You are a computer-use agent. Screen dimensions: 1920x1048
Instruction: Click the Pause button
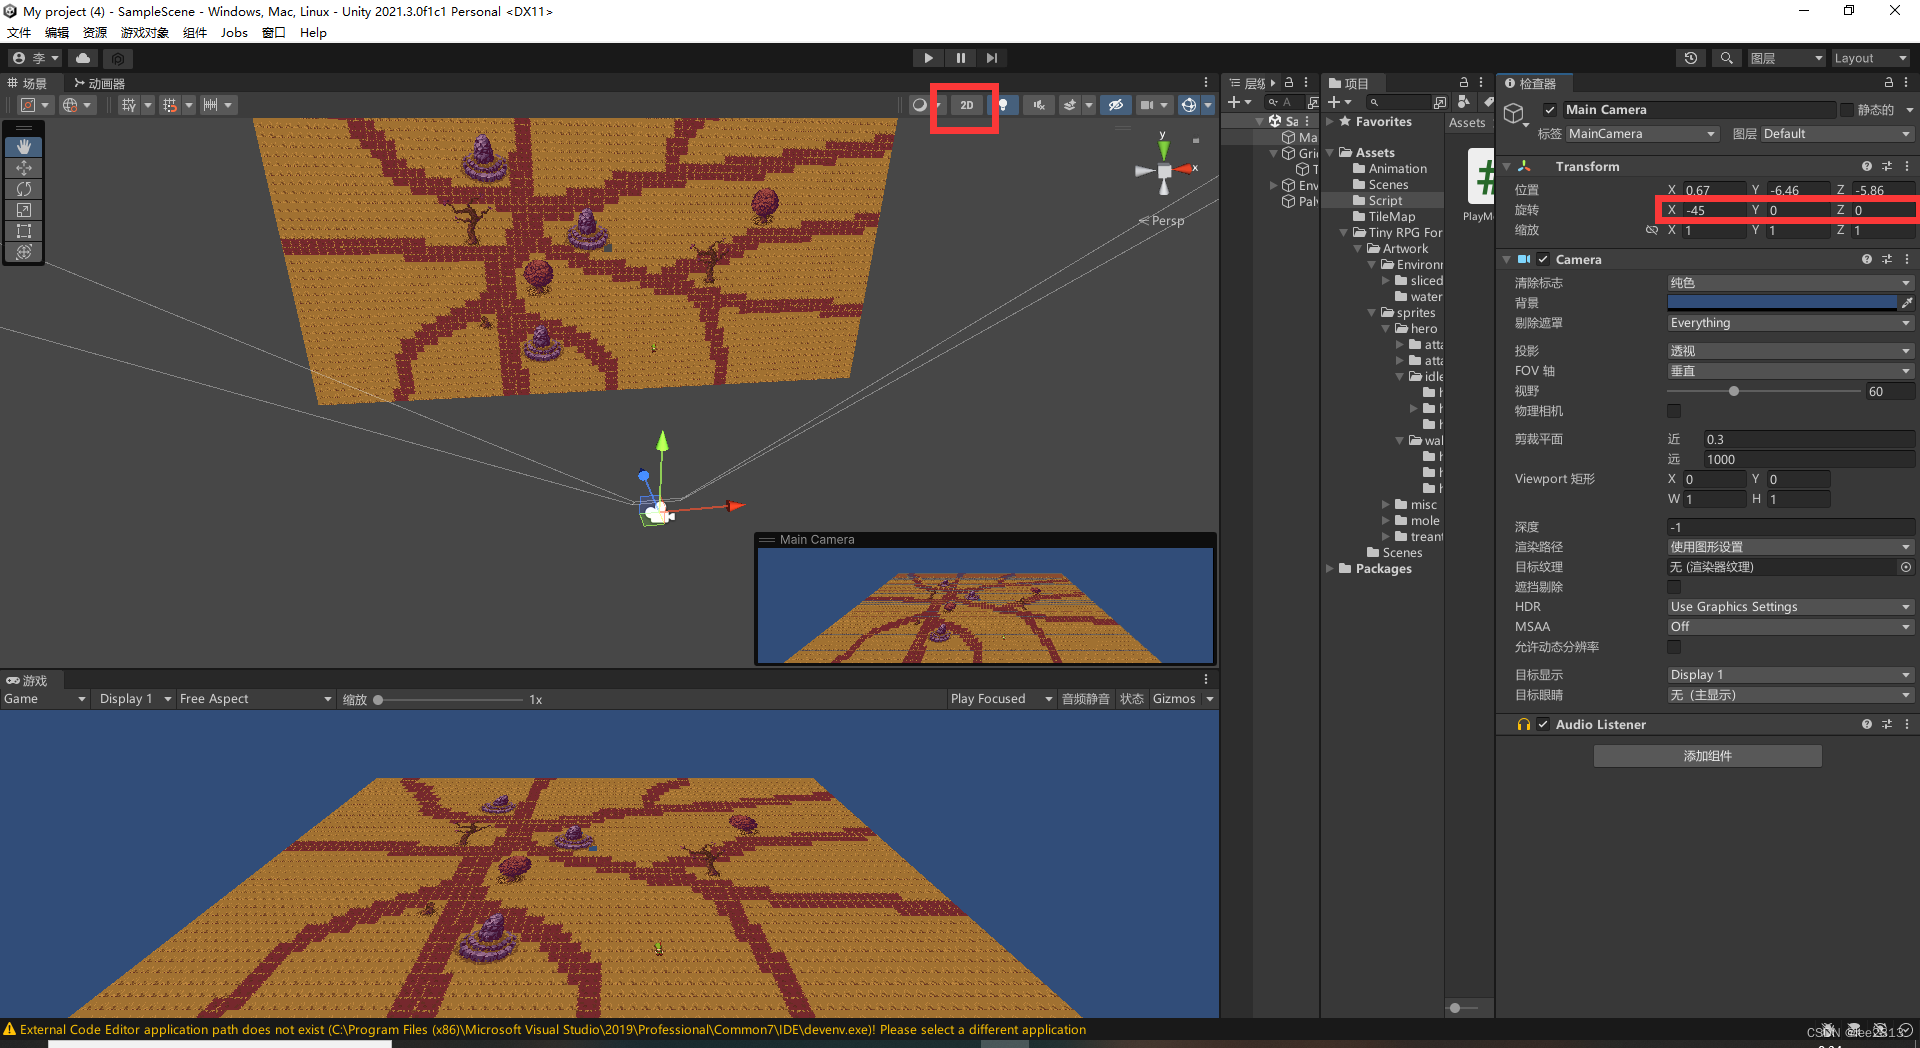pyautogui.click(x=960, y=58)
